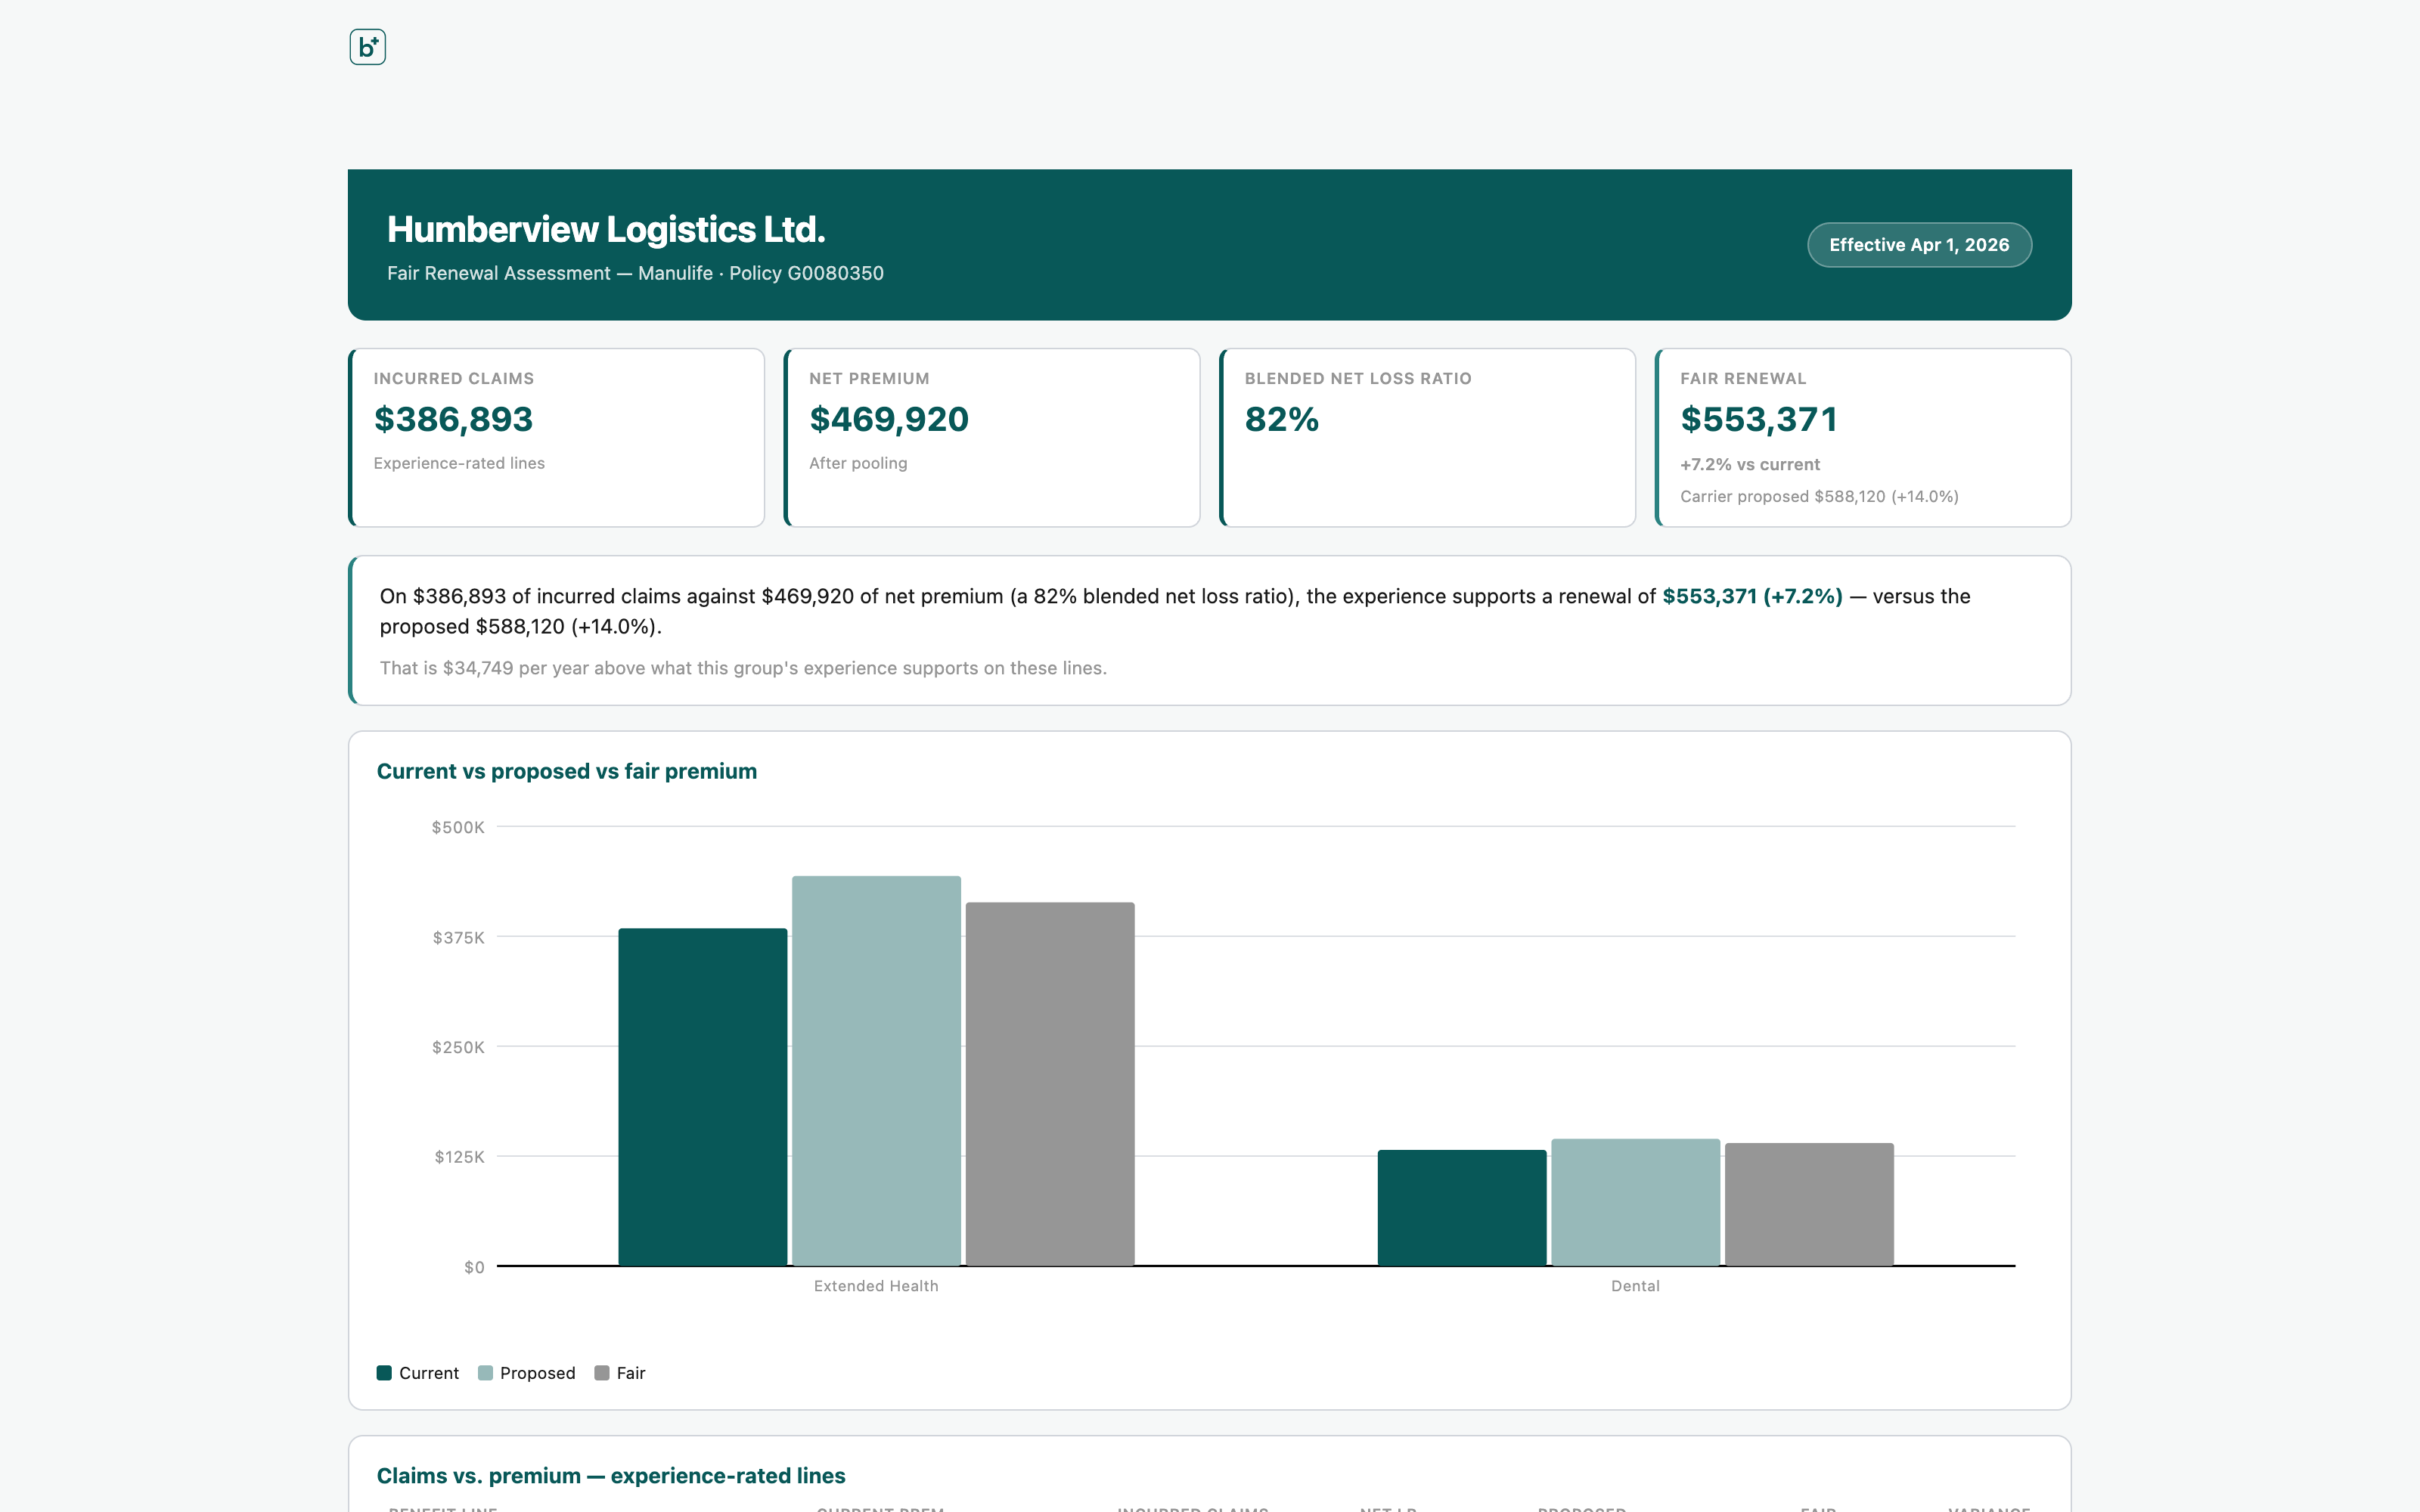Select the Extended Health proposed bar
This screenshot has width=2420, height=1512.
tap(876, 1071)
